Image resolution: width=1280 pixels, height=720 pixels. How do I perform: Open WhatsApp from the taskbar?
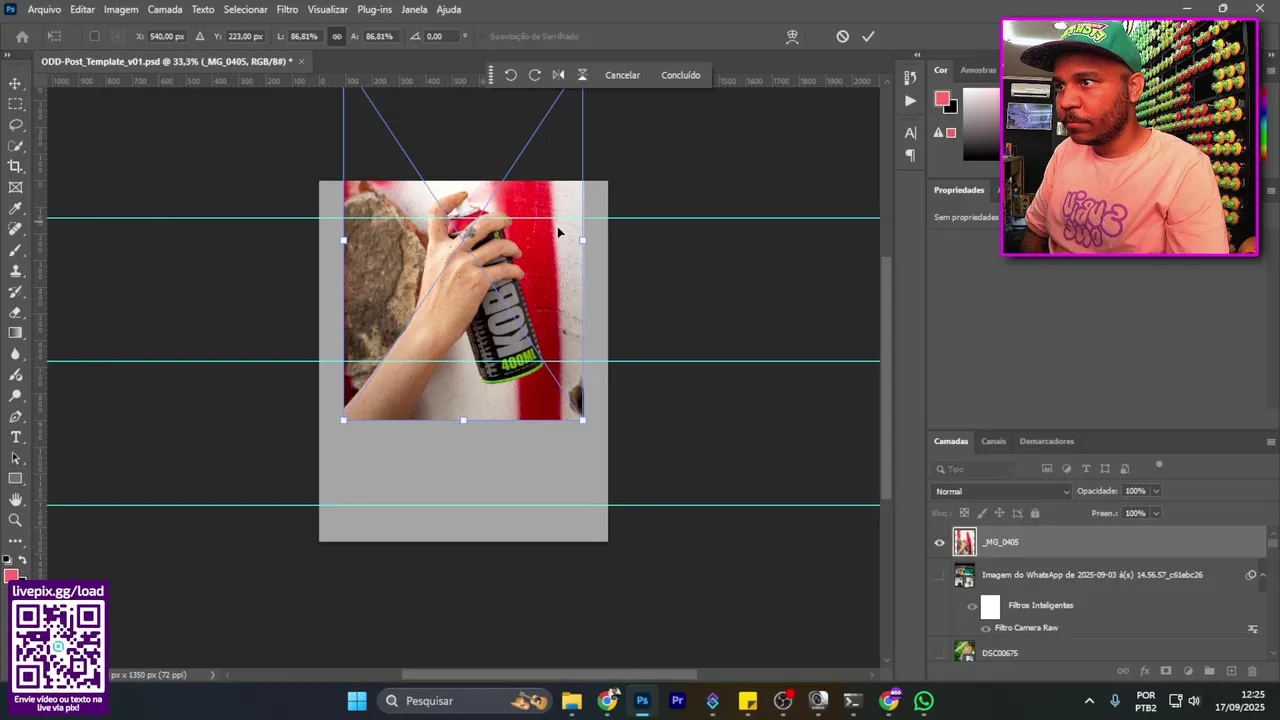tap(923, 701)
